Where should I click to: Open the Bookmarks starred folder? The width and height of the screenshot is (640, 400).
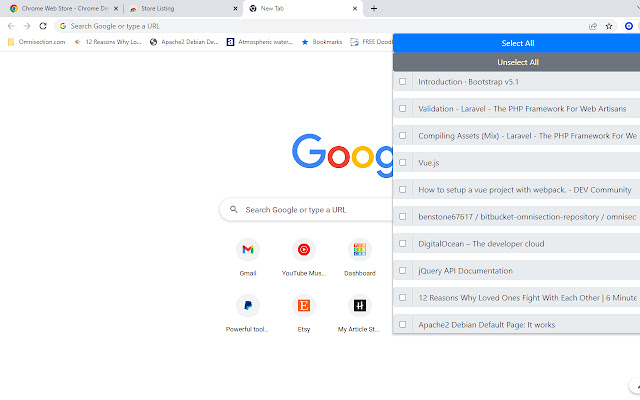pos(322,42)
